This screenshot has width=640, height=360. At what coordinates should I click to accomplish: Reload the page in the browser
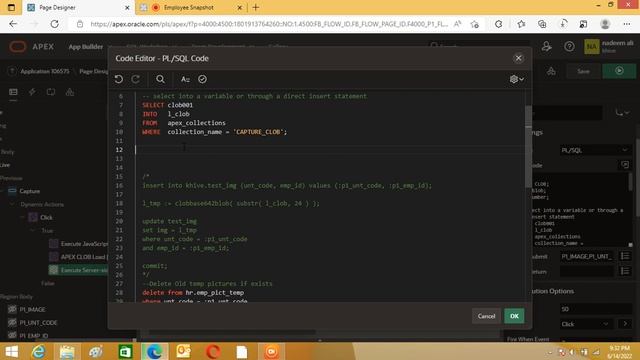[x=54, y=24]
